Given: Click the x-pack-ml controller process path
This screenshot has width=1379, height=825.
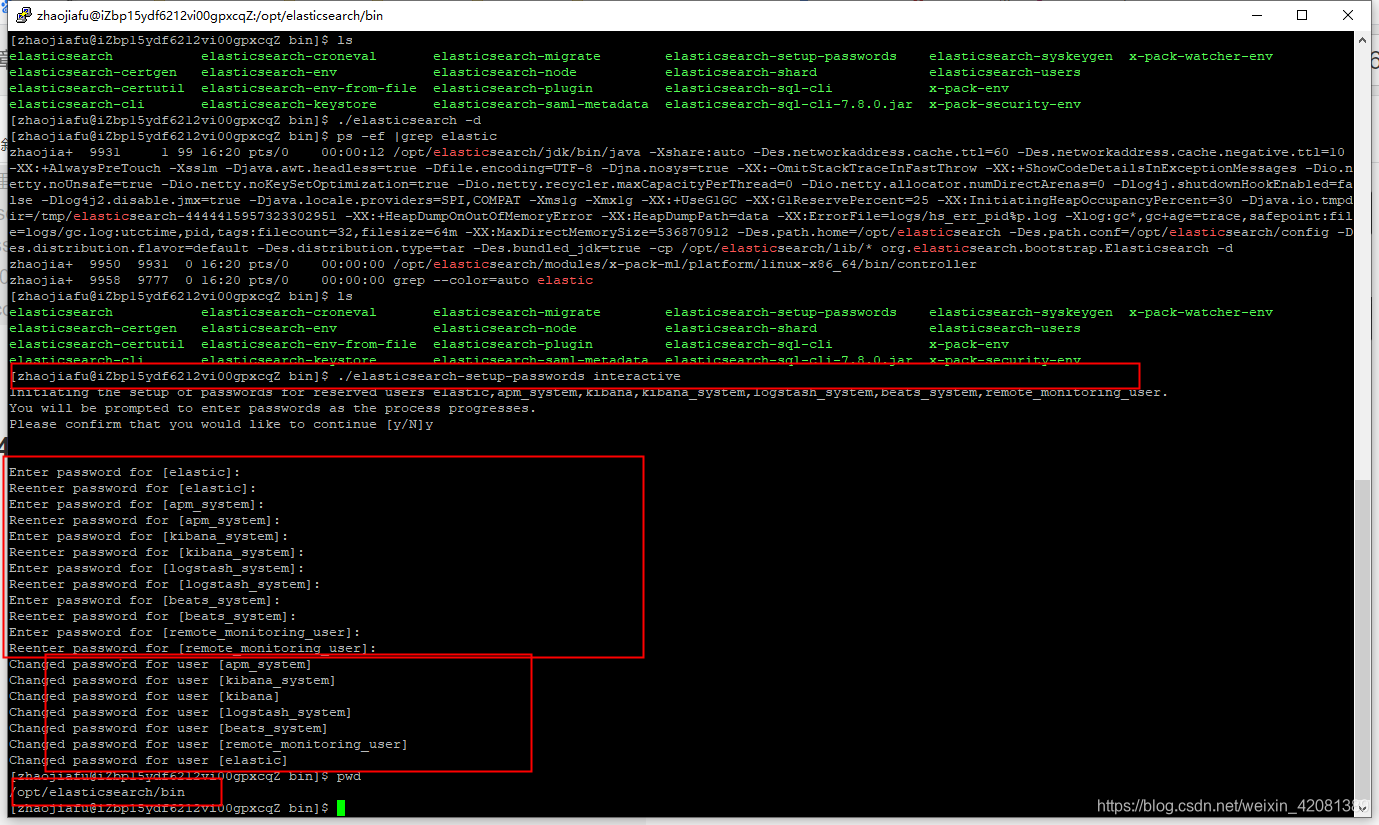Looking at the screenshot, I should [685, 264].
